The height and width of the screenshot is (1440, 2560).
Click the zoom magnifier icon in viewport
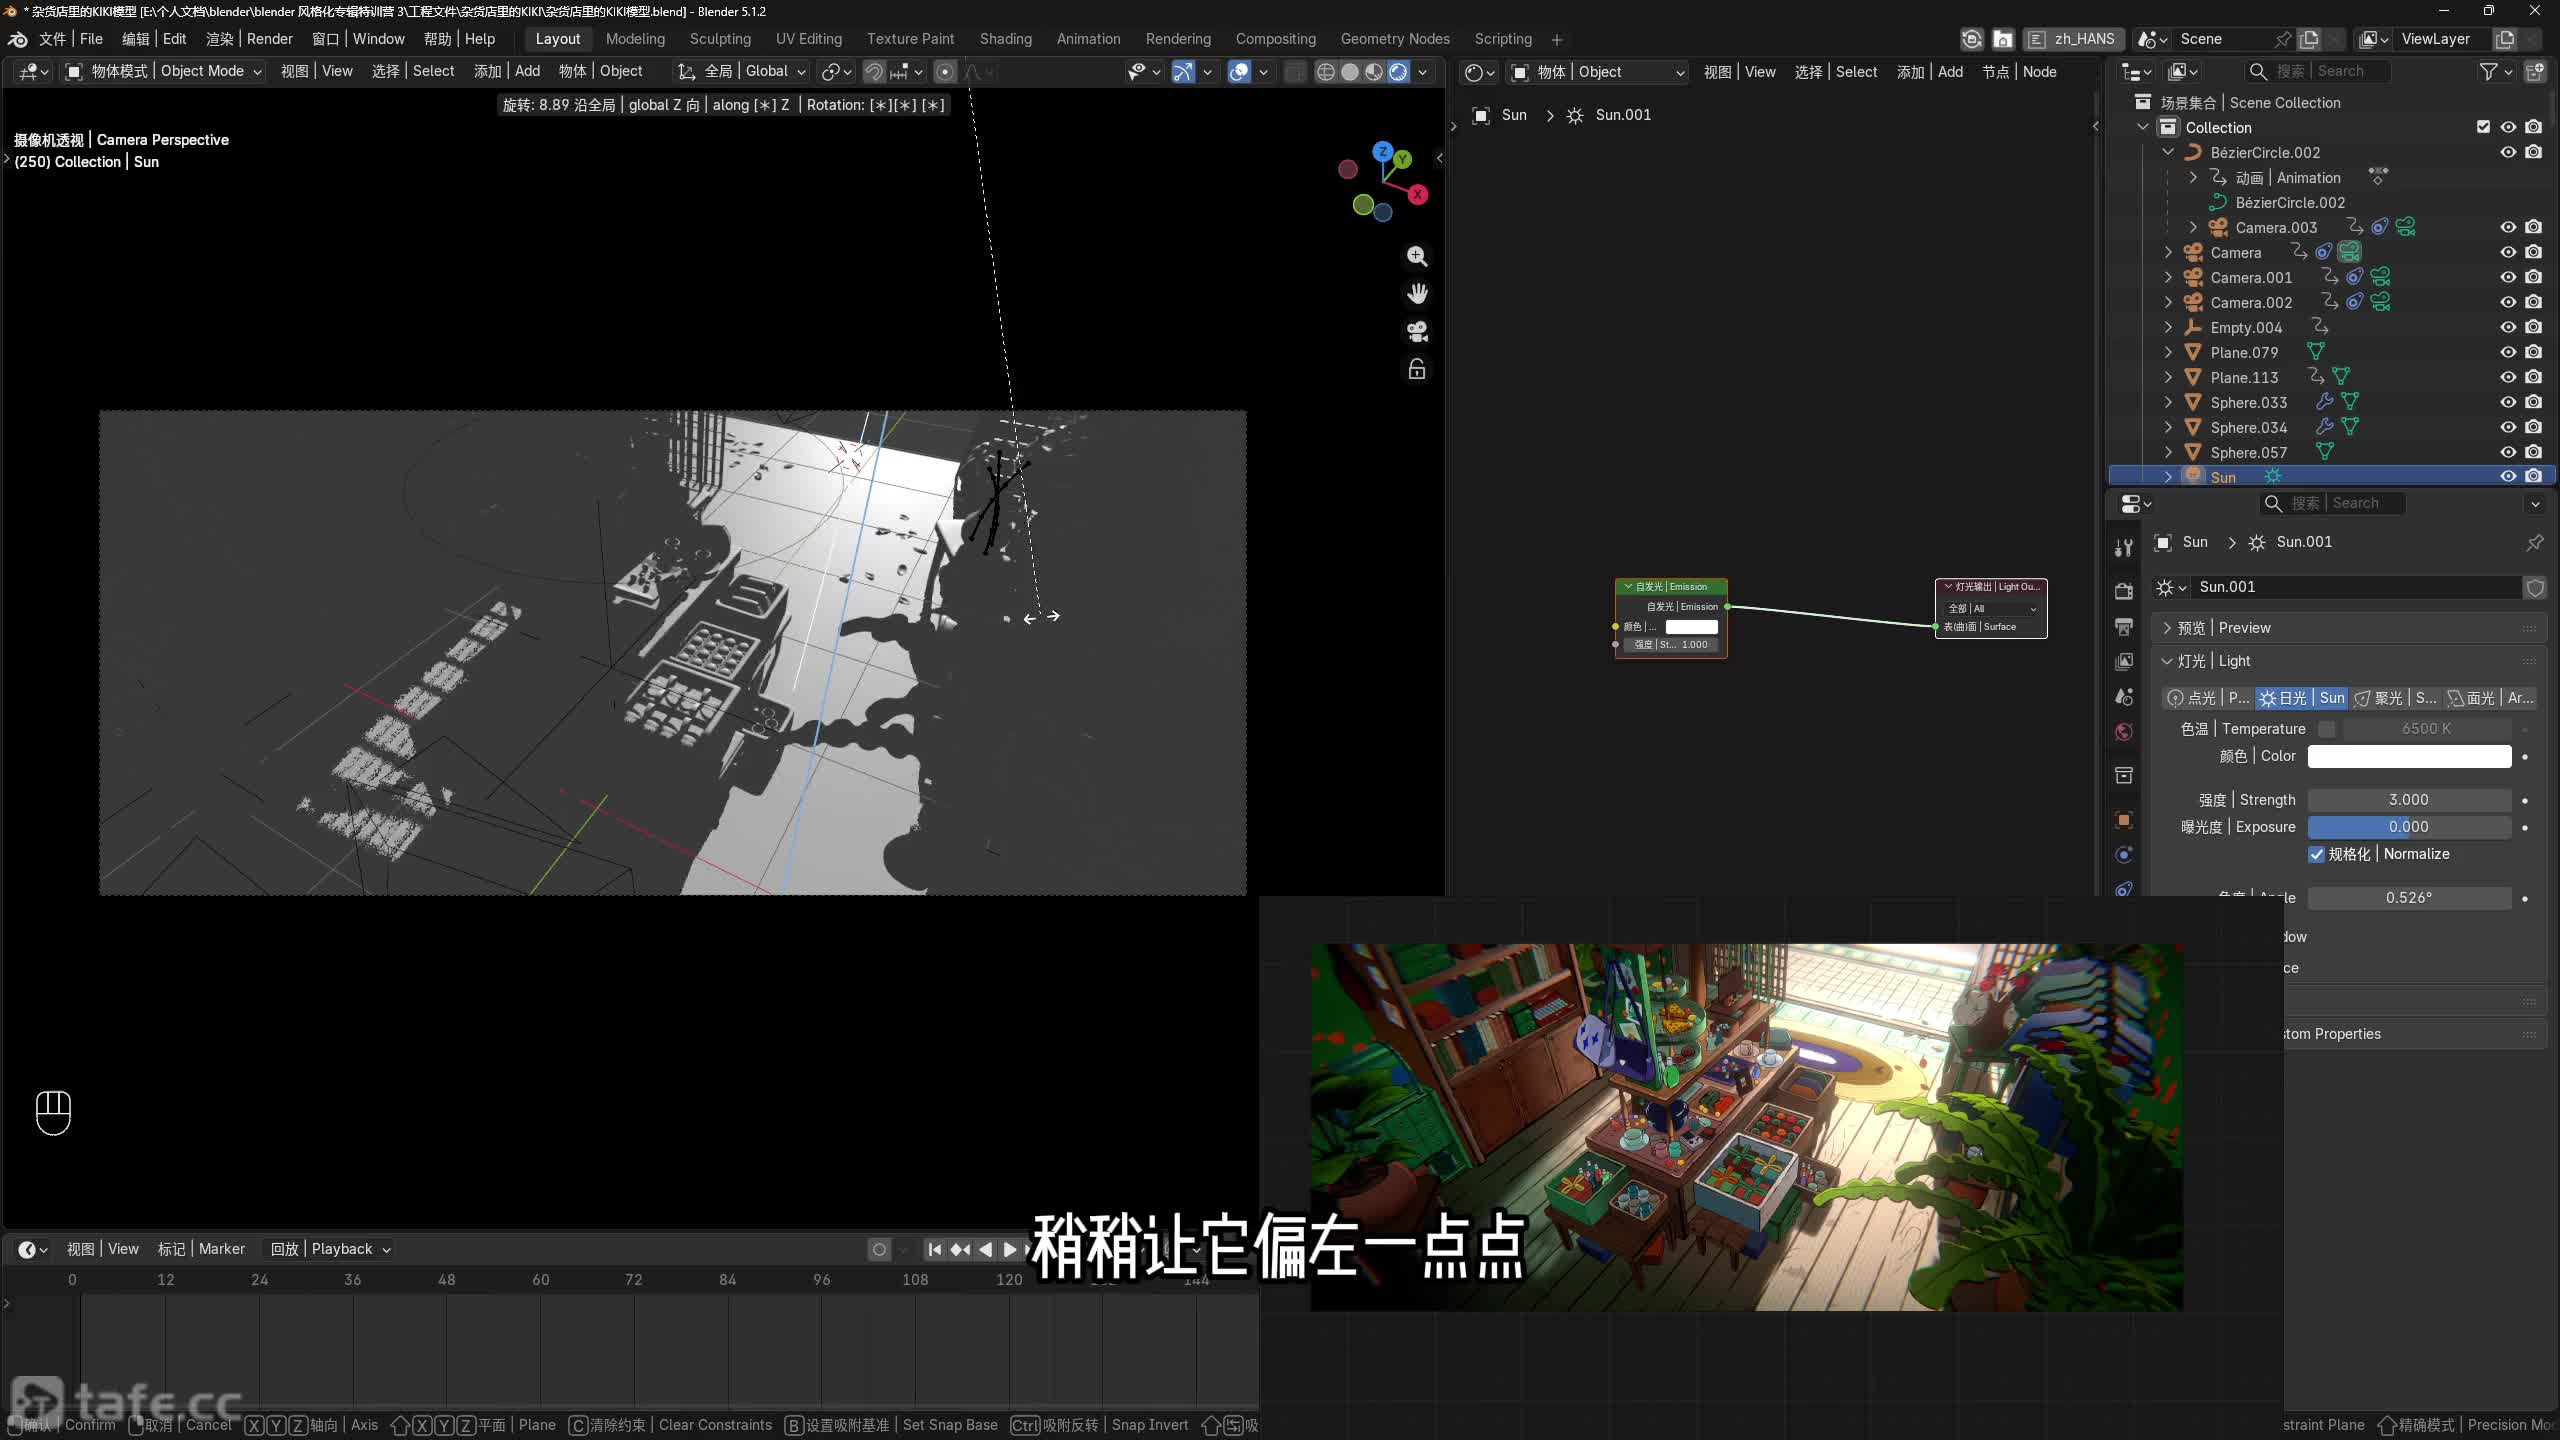[x=1417, y=256]
